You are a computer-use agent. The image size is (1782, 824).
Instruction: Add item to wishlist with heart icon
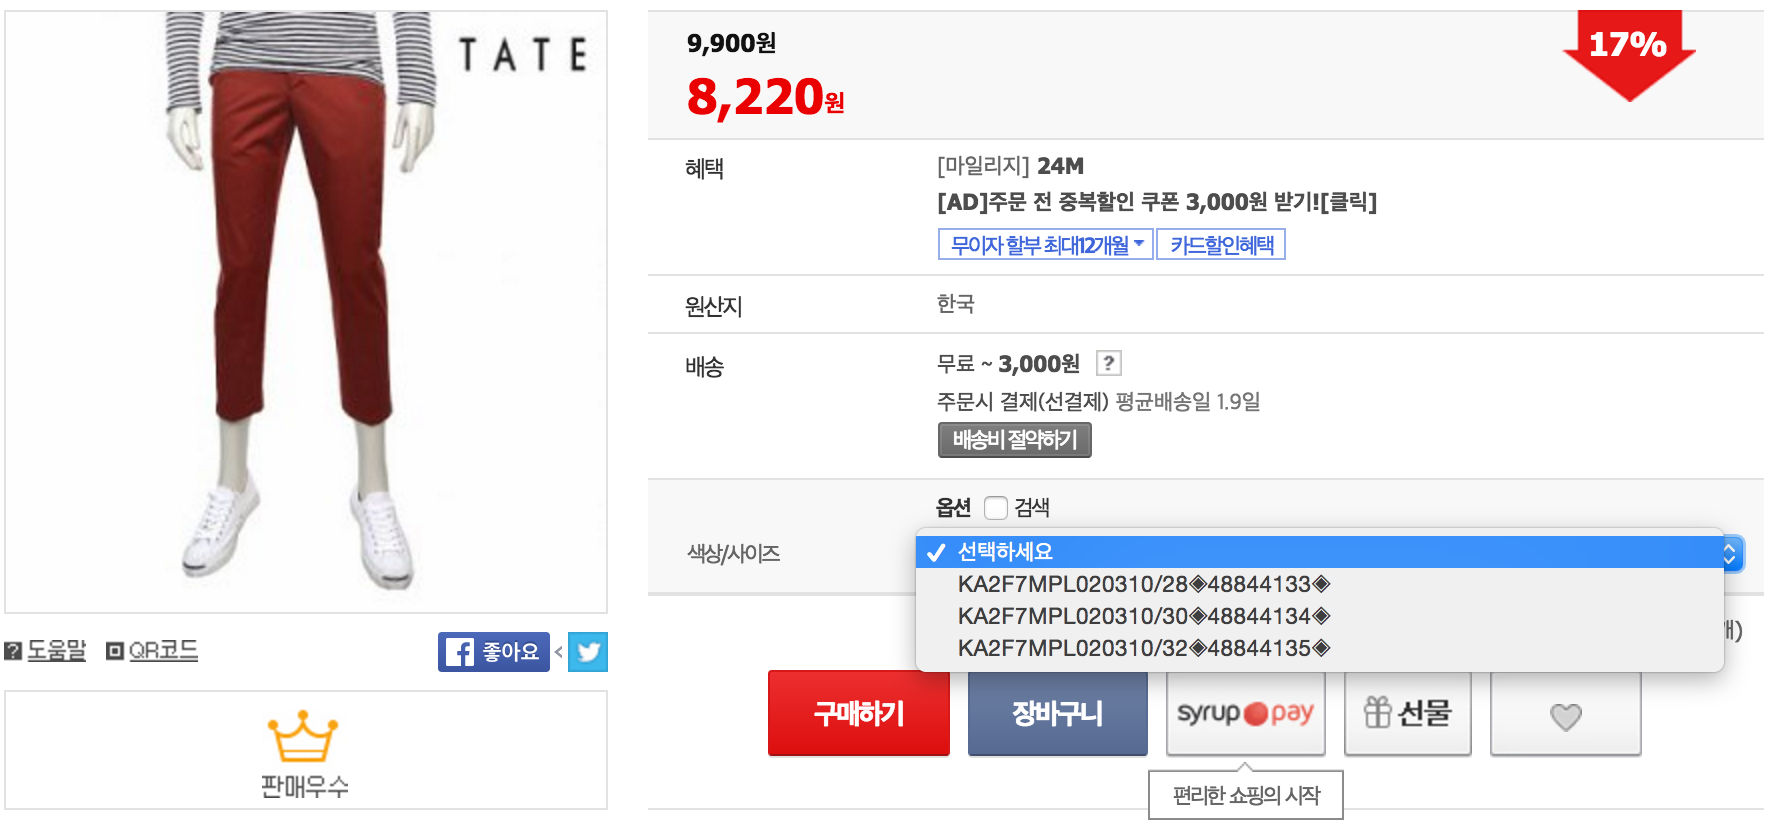[x=1565, y=714]
